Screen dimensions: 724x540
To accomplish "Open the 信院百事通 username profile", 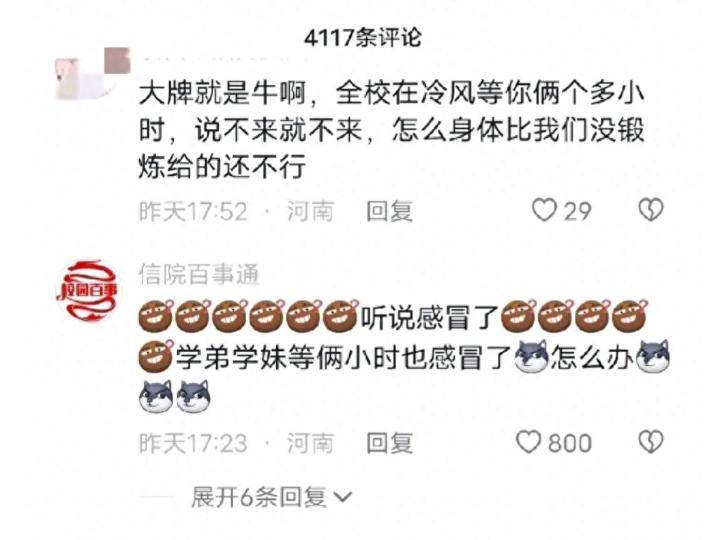I will click(x=199, y=275).
